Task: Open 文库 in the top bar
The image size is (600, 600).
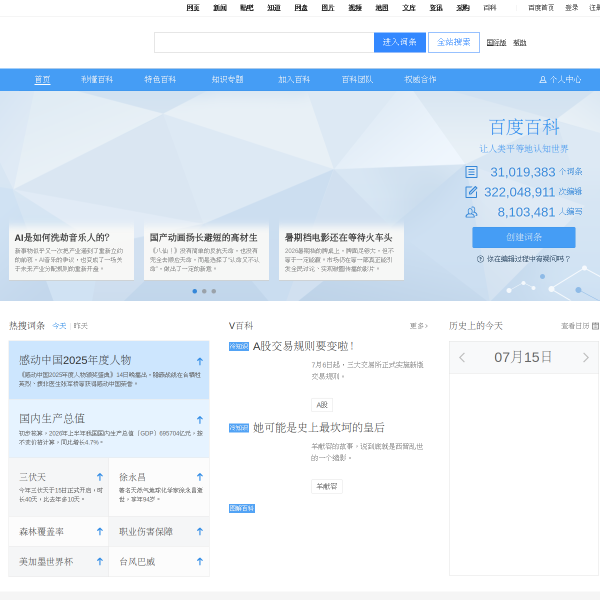Action: pyautogui.click(x=409, y=8)
